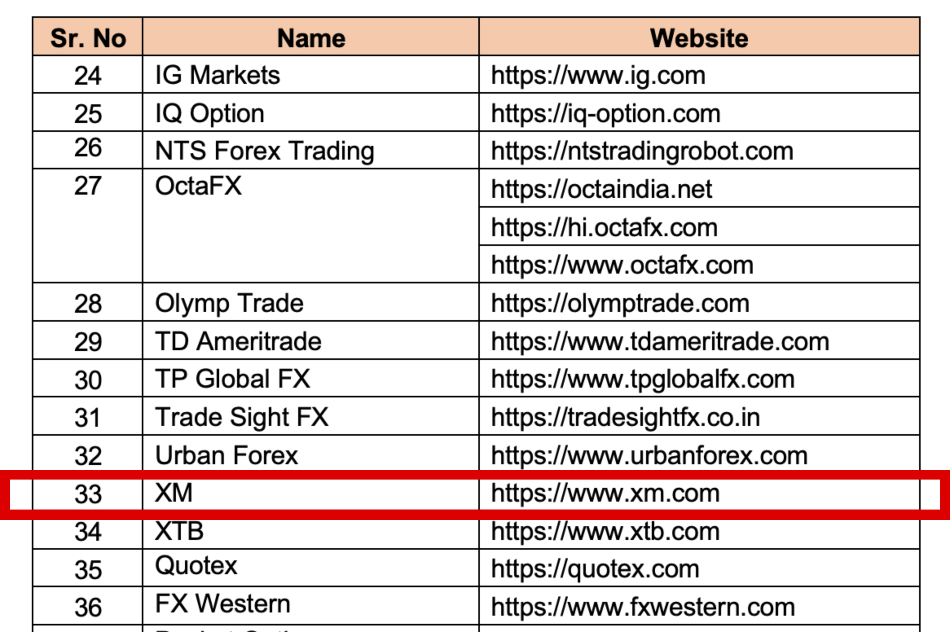
Task: Select the 'TD Ameritrade' name cell
Action: point(311,341)
